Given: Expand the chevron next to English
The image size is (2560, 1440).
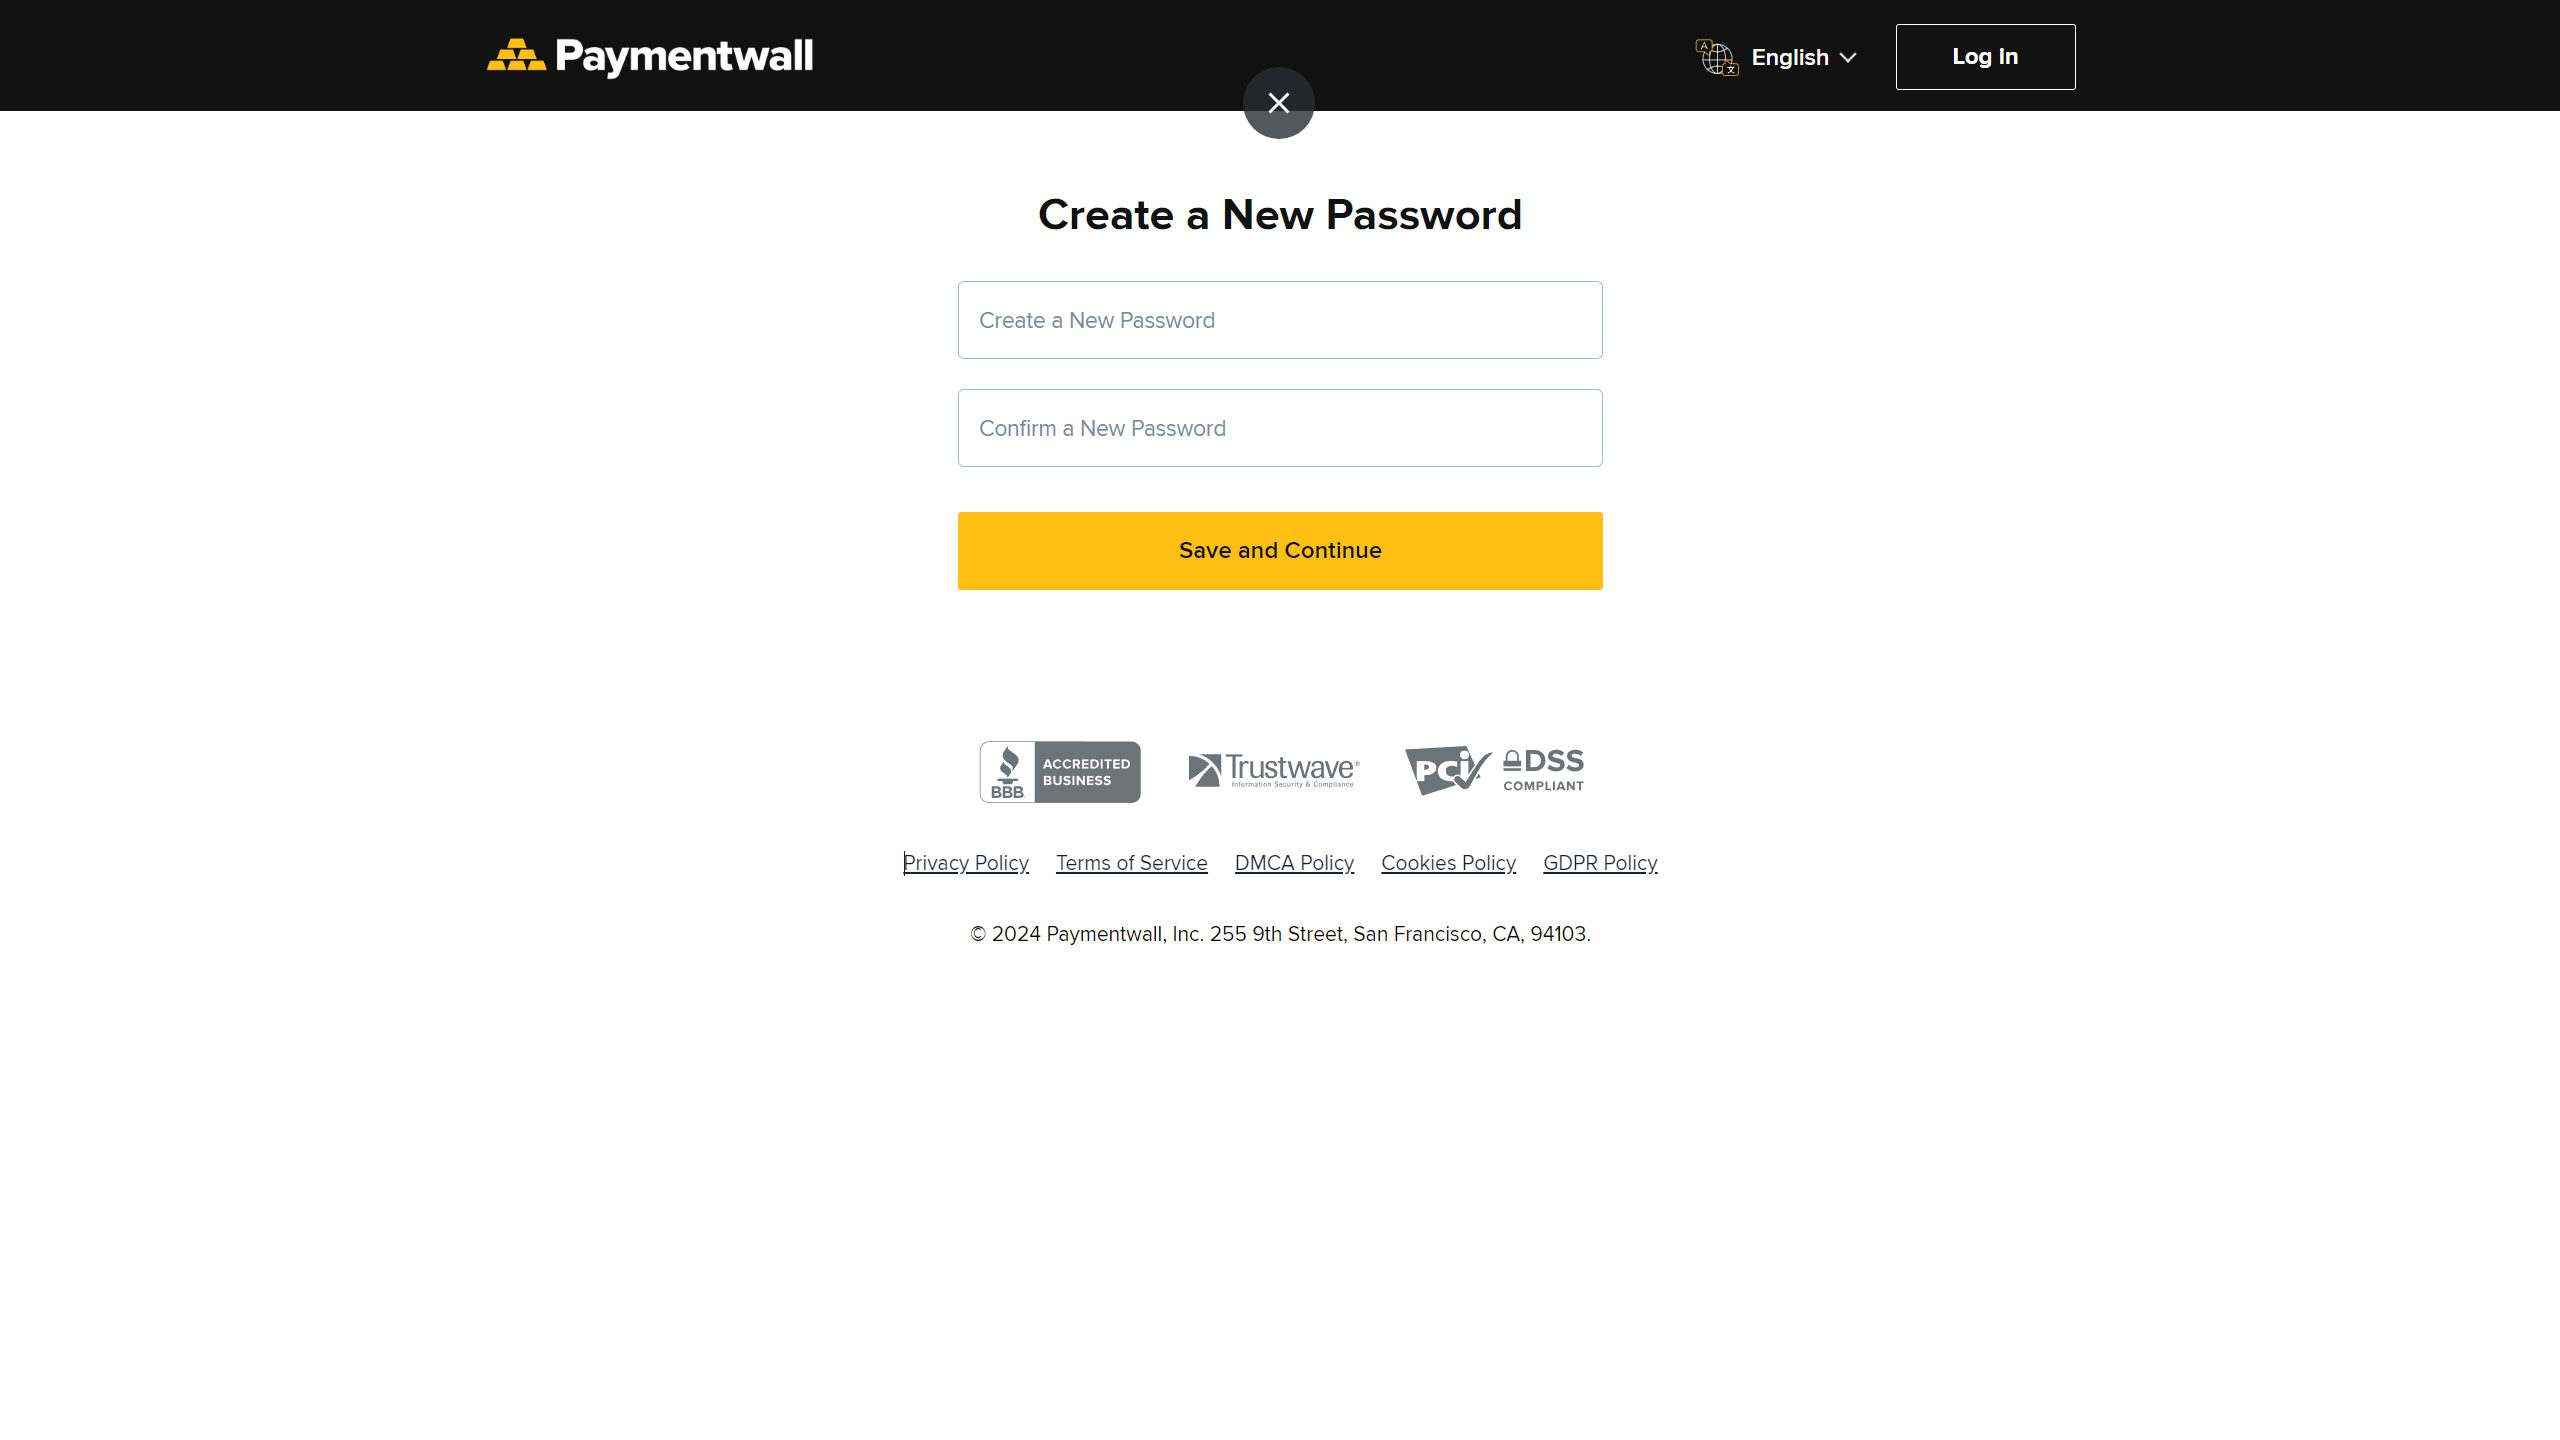Looking at the screenshot, I should coord(1848,58).
